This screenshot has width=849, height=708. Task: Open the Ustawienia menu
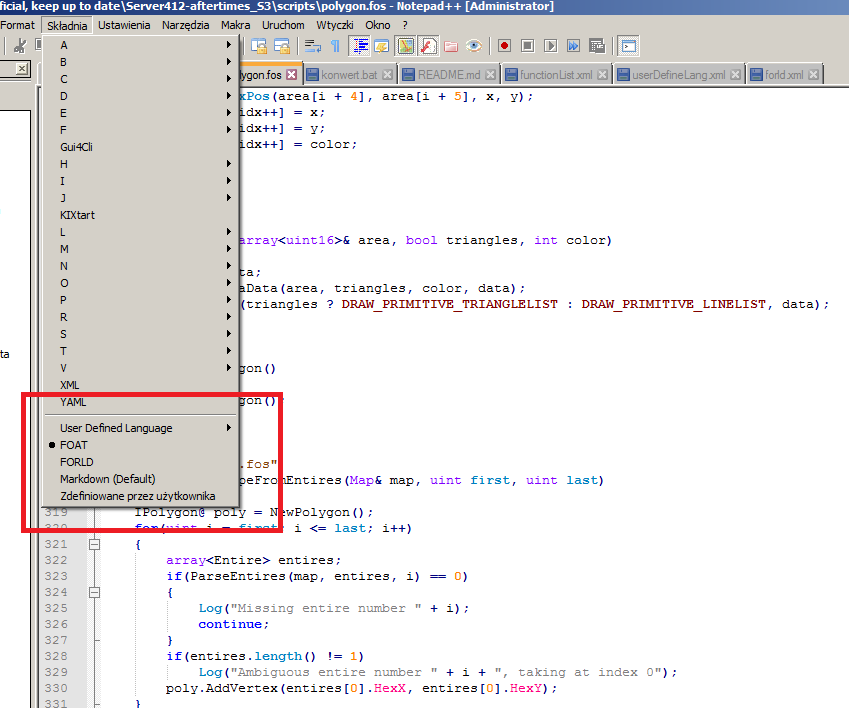125,24
